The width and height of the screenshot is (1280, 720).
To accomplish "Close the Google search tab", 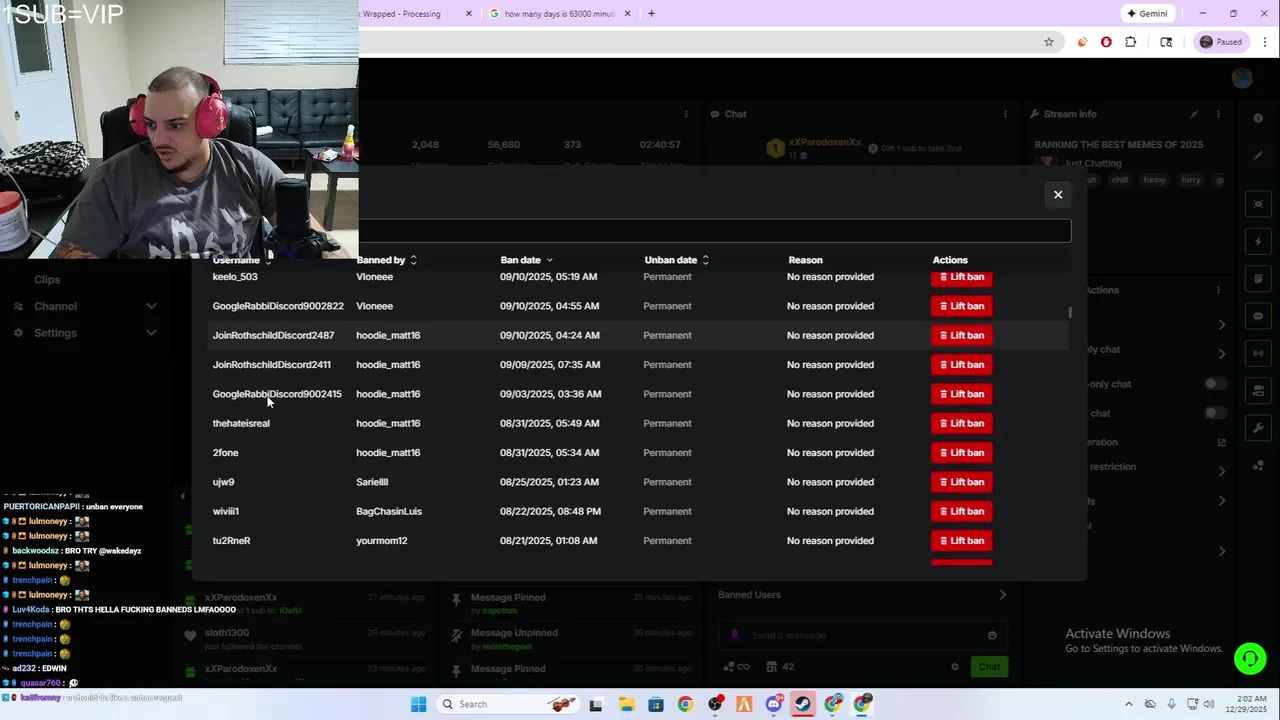I will pyautogui.click(x=628, y=14).
